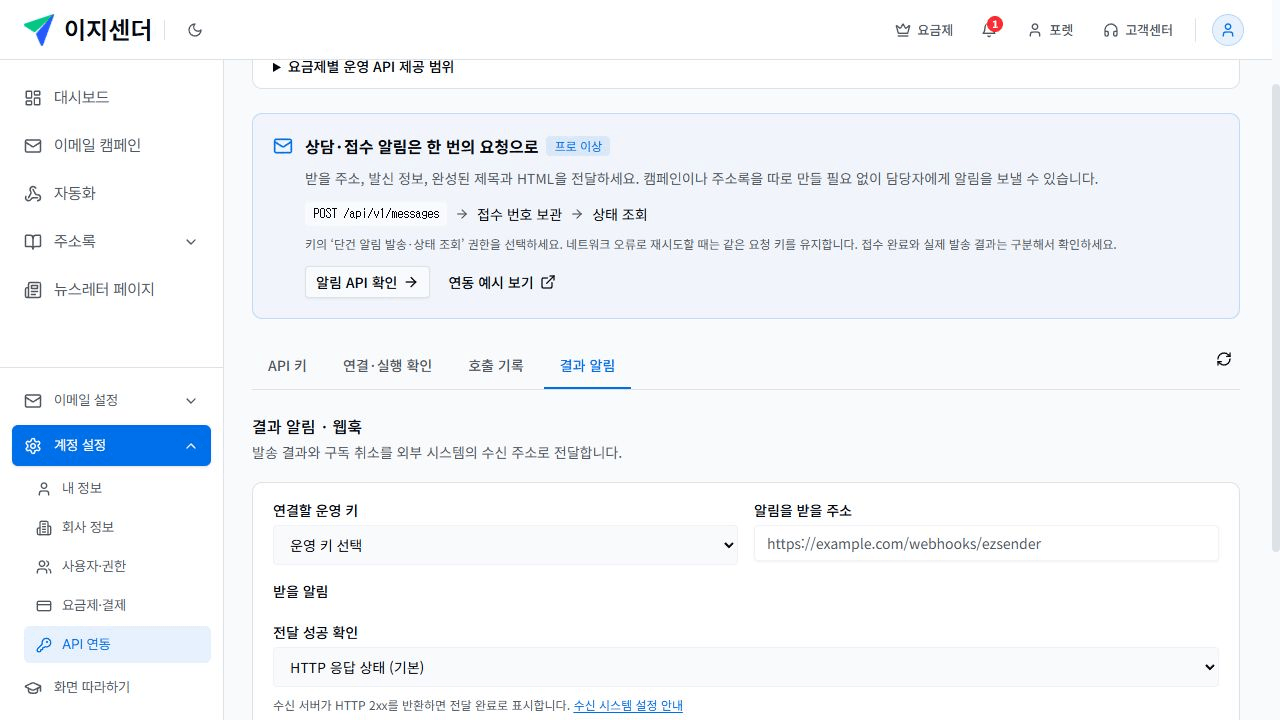This screenshot has height=720, width=1280.
Task: Select the 결과 알림 tab
Action: (x=587, y=366)
